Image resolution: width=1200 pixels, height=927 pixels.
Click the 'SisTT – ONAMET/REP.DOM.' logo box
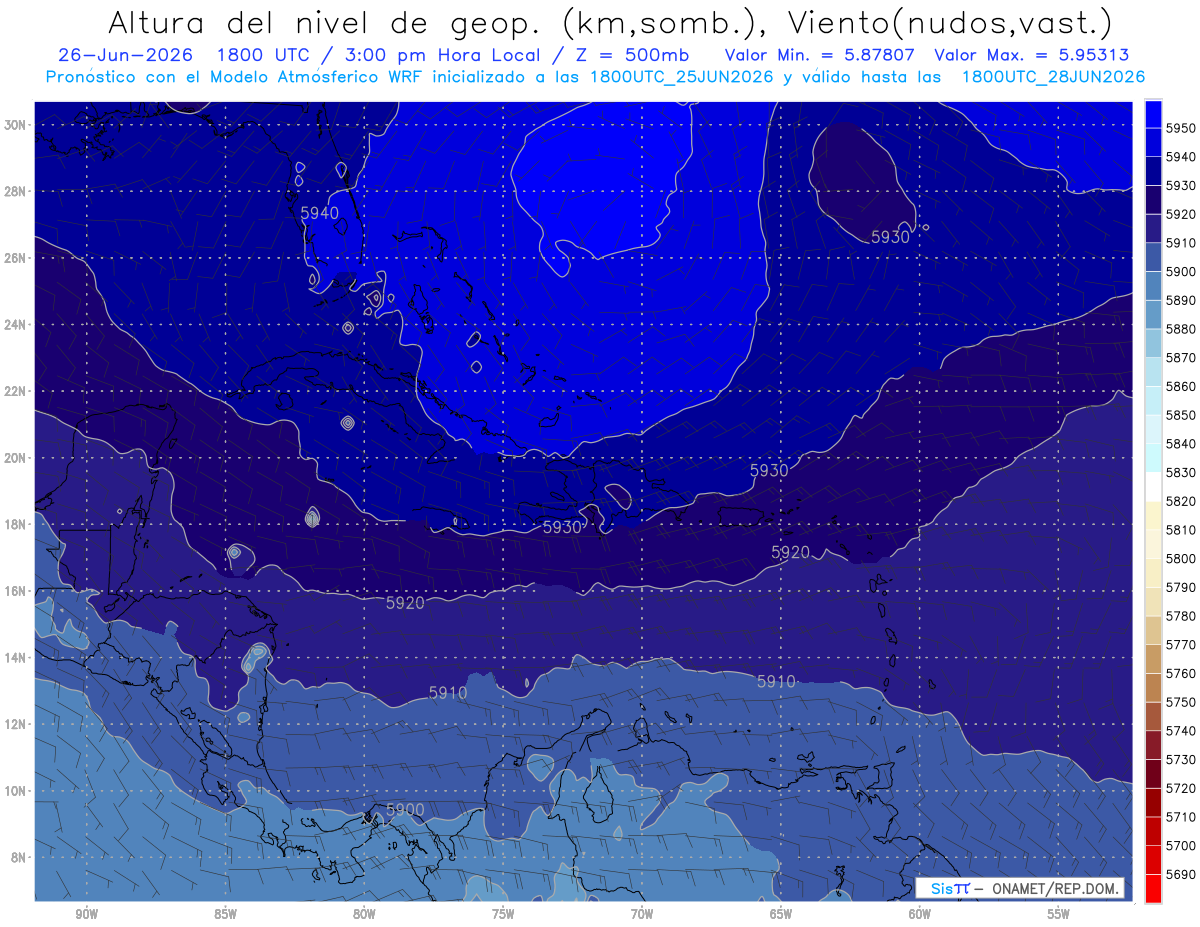pos(1020,888)
